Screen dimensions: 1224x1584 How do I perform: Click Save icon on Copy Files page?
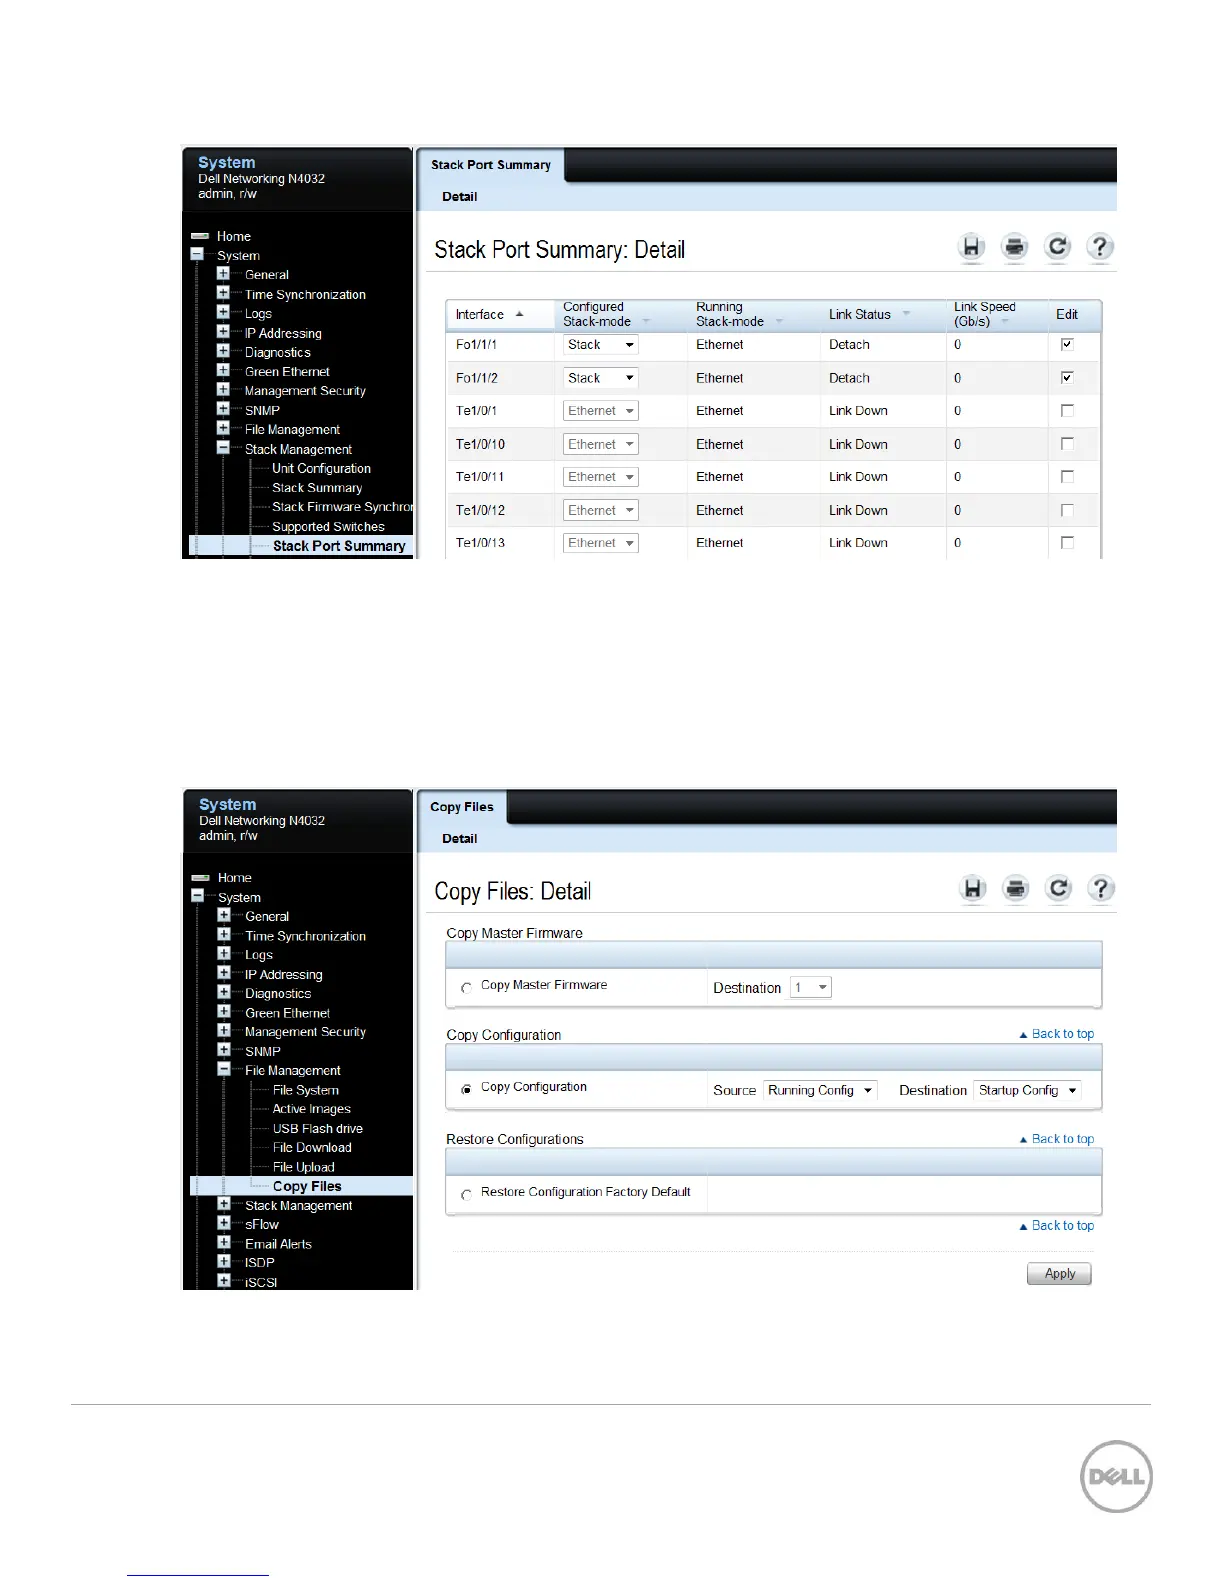(x=972, y=888)
